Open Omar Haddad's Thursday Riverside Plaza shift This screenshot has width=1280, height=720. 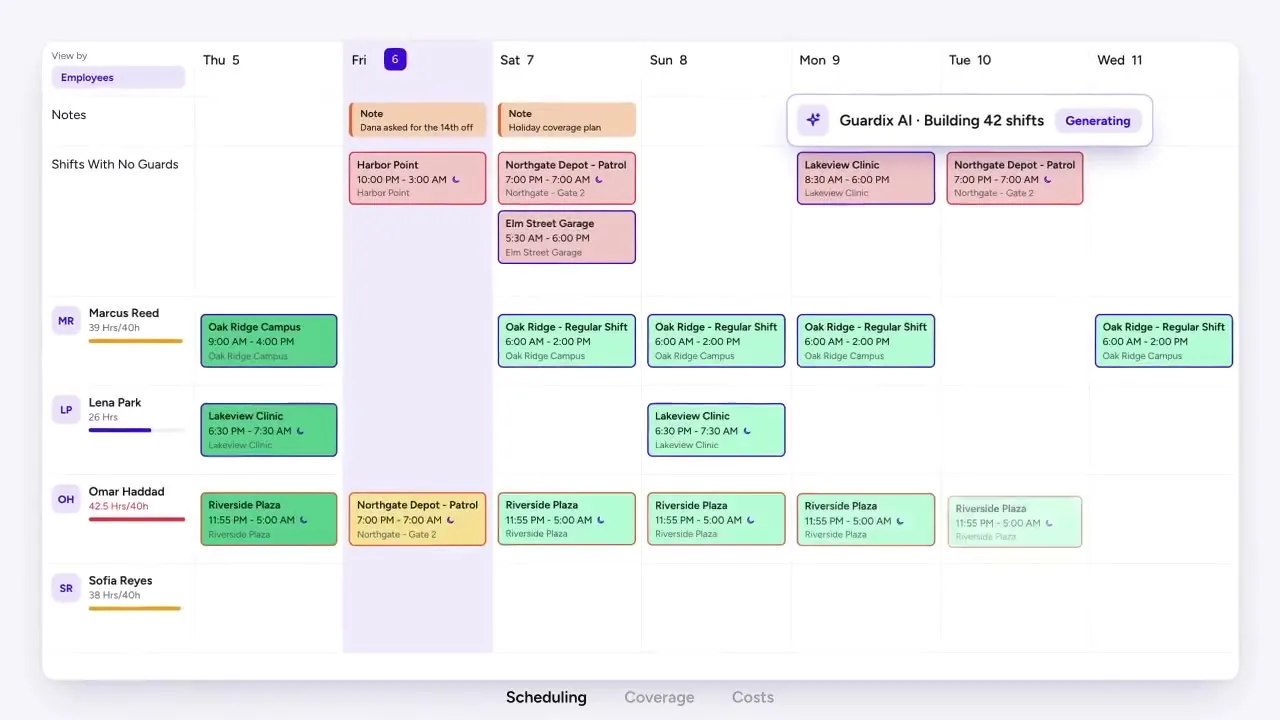point(269,519)
